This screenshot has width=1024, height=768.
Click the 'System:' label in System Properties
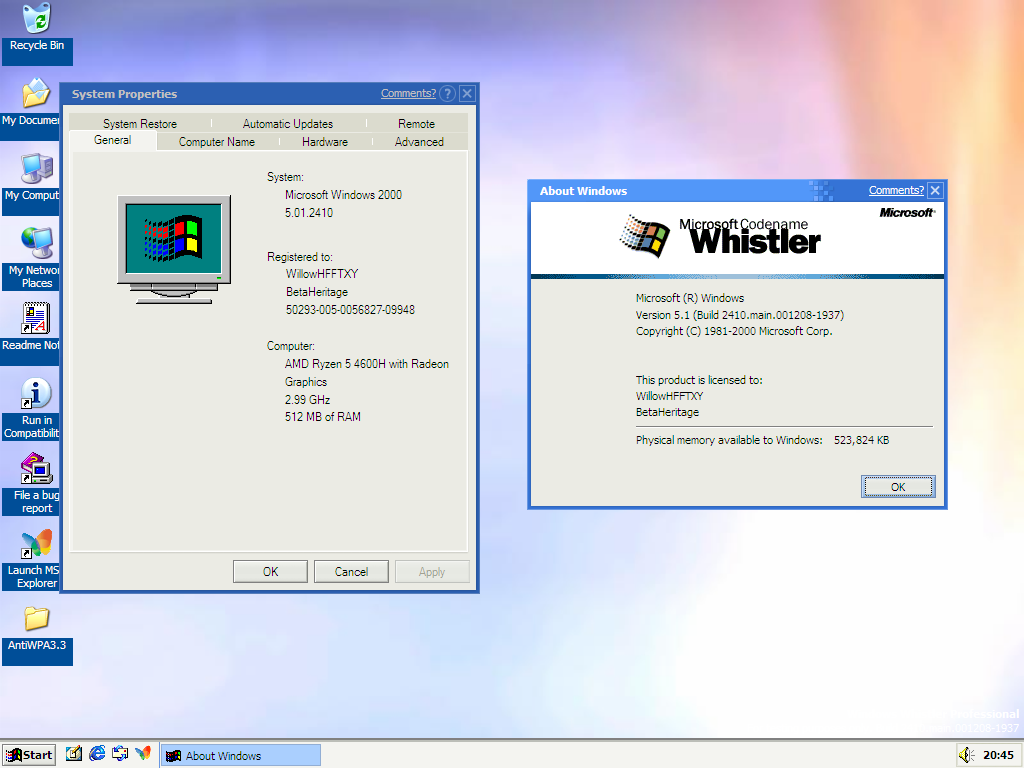pyautogui.click(x=285, y=177)
